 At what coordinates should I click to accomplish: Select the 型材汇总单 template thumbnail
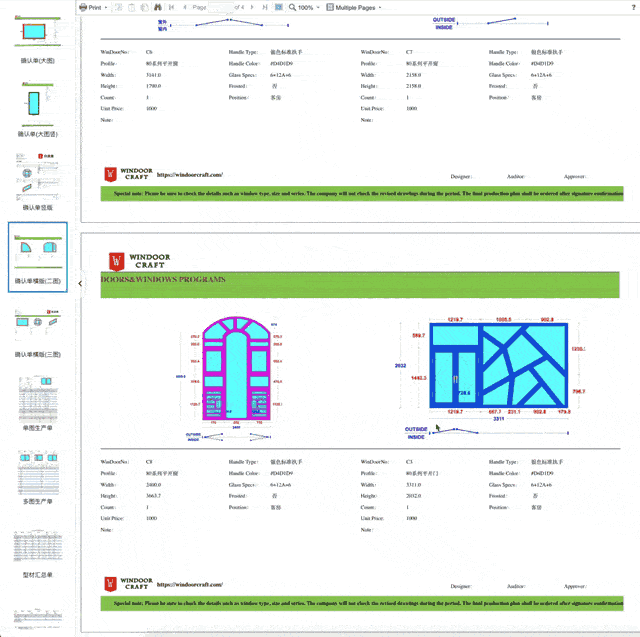pos(38,554)
